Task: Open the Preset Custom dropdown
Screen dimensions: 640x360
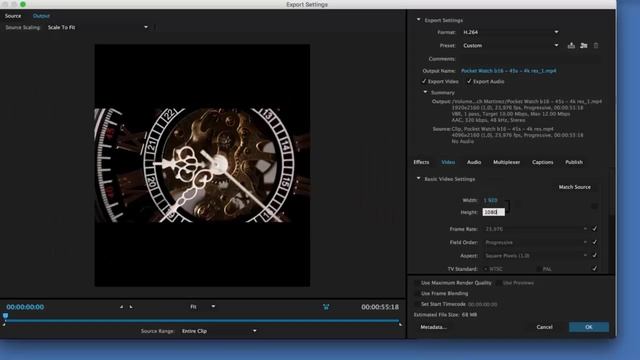Action: (x=511, y=45)
